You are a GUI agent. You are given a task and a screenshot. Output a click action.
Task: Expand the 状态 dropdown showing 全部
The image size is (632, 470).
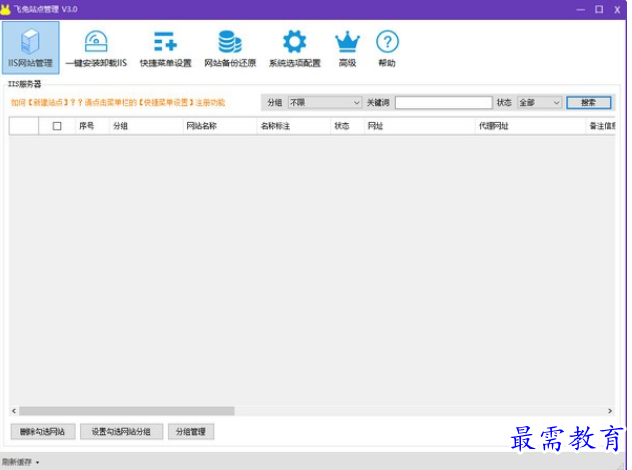point(540,102)
